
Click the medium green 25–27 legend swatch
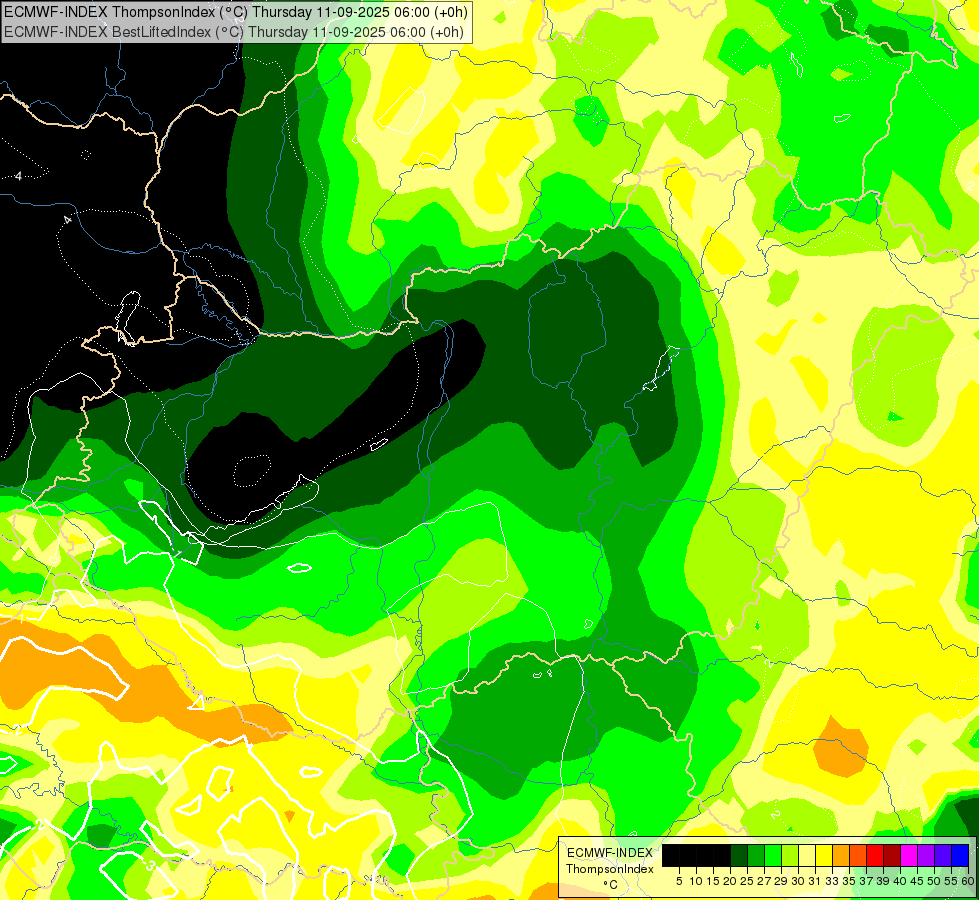coord(756,855)
